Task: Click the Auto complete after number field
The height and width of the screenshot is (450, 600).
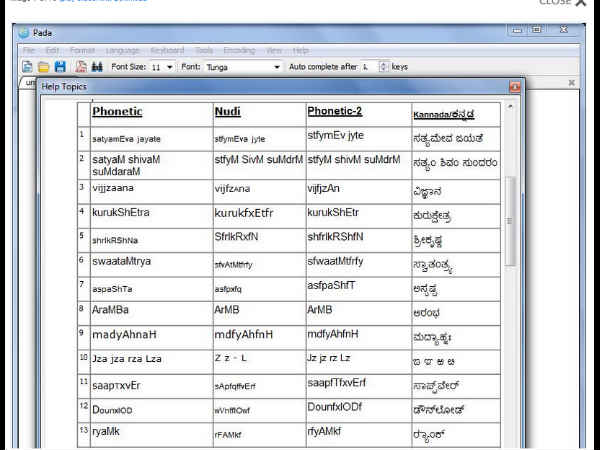Action: 370,67
